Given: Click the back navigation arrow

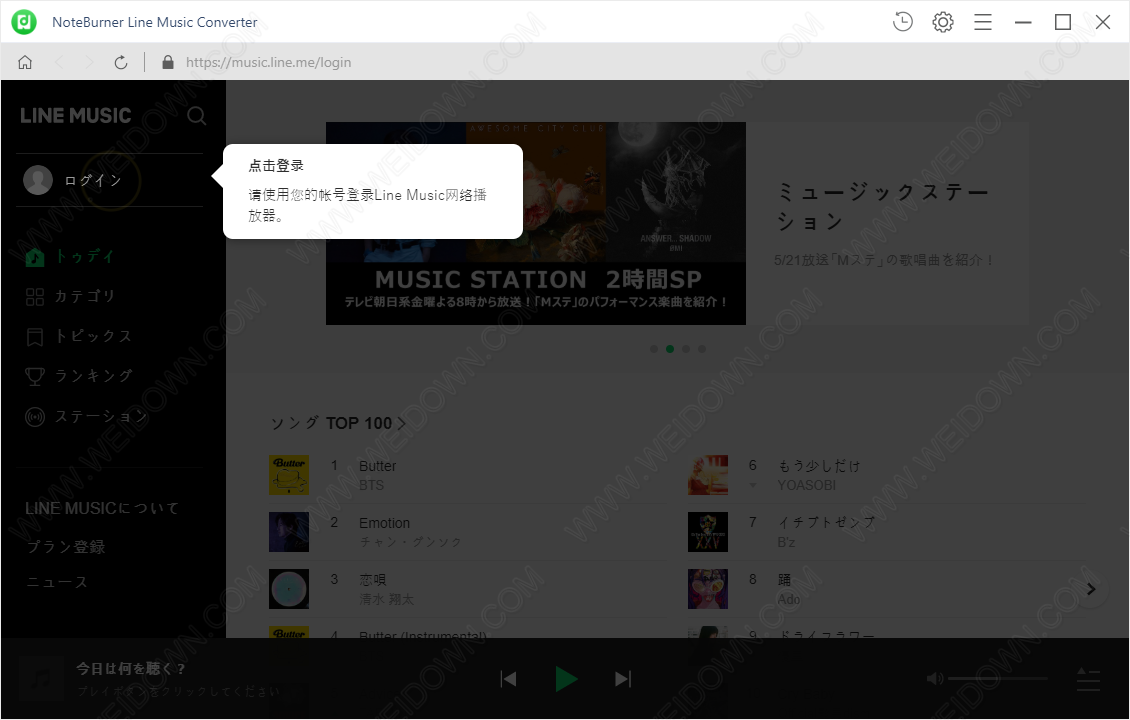Looking at the screenshot, I should click(x=59, y=62).
